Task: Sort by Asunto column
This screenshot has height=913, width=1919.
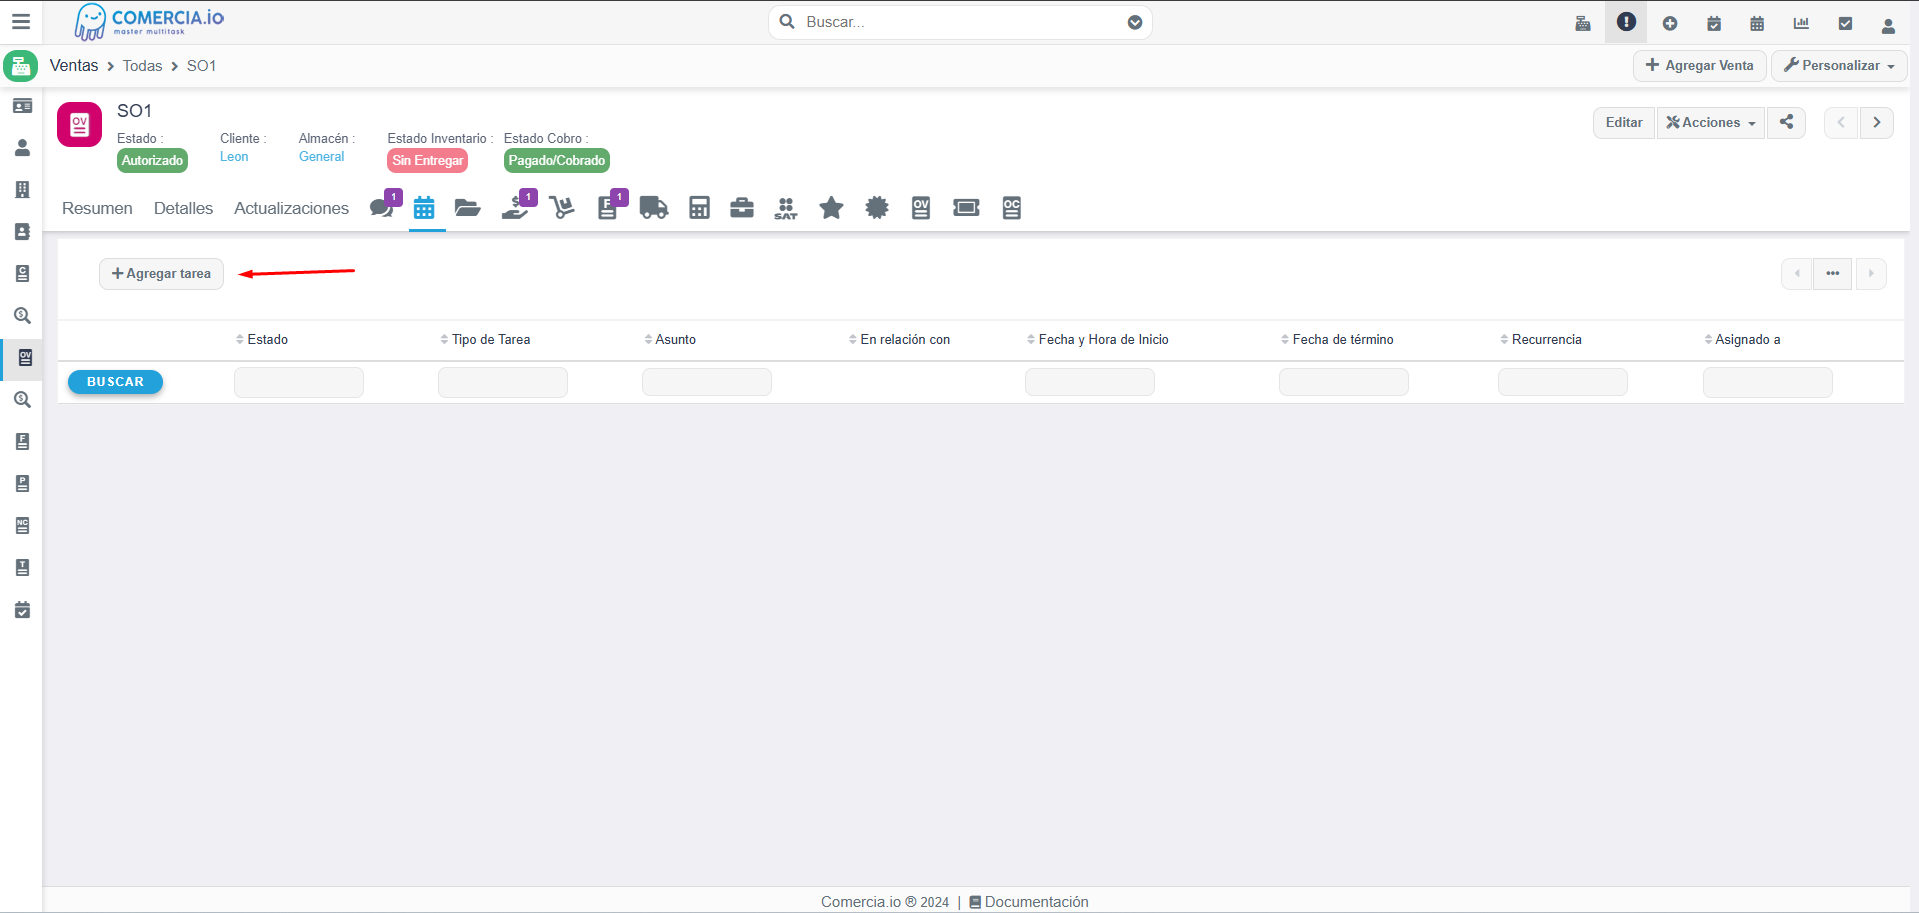Action: [x=670, y=340]
